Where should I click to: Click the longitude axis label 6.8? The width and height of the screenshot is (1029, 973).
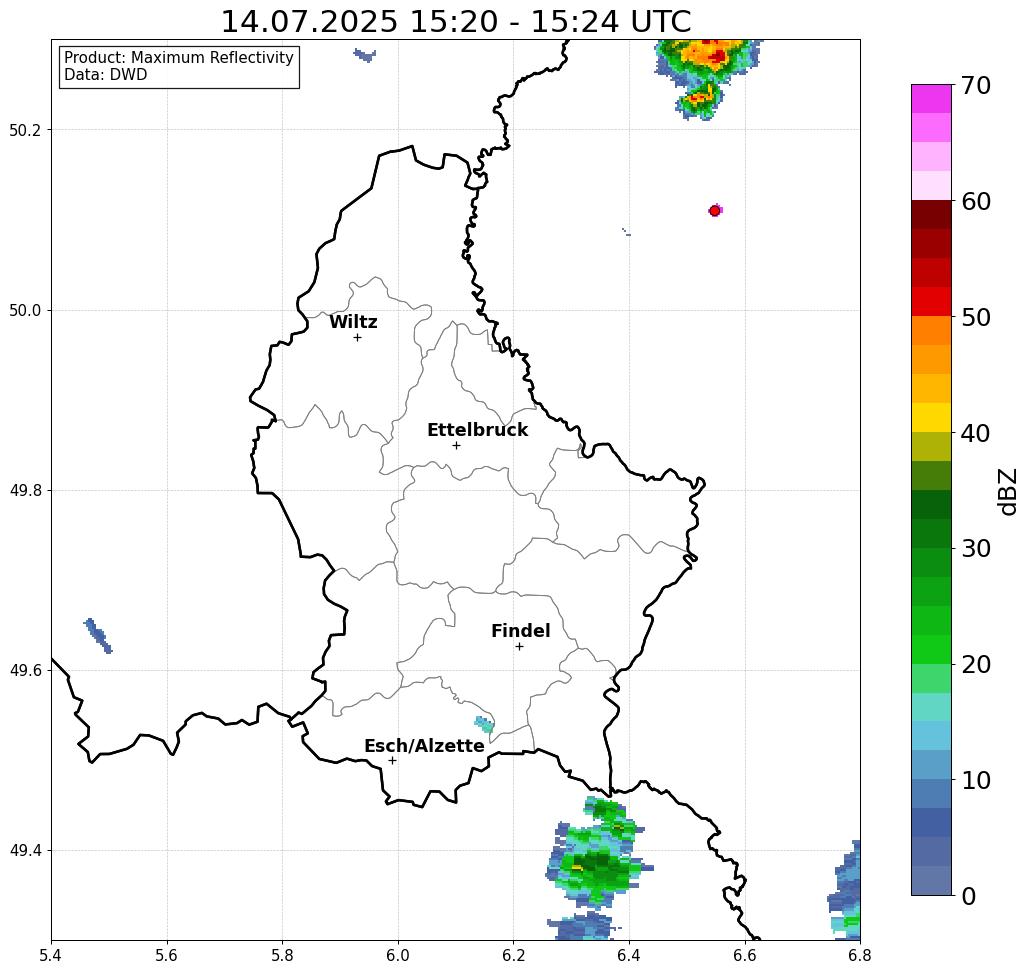coord(860,955)
